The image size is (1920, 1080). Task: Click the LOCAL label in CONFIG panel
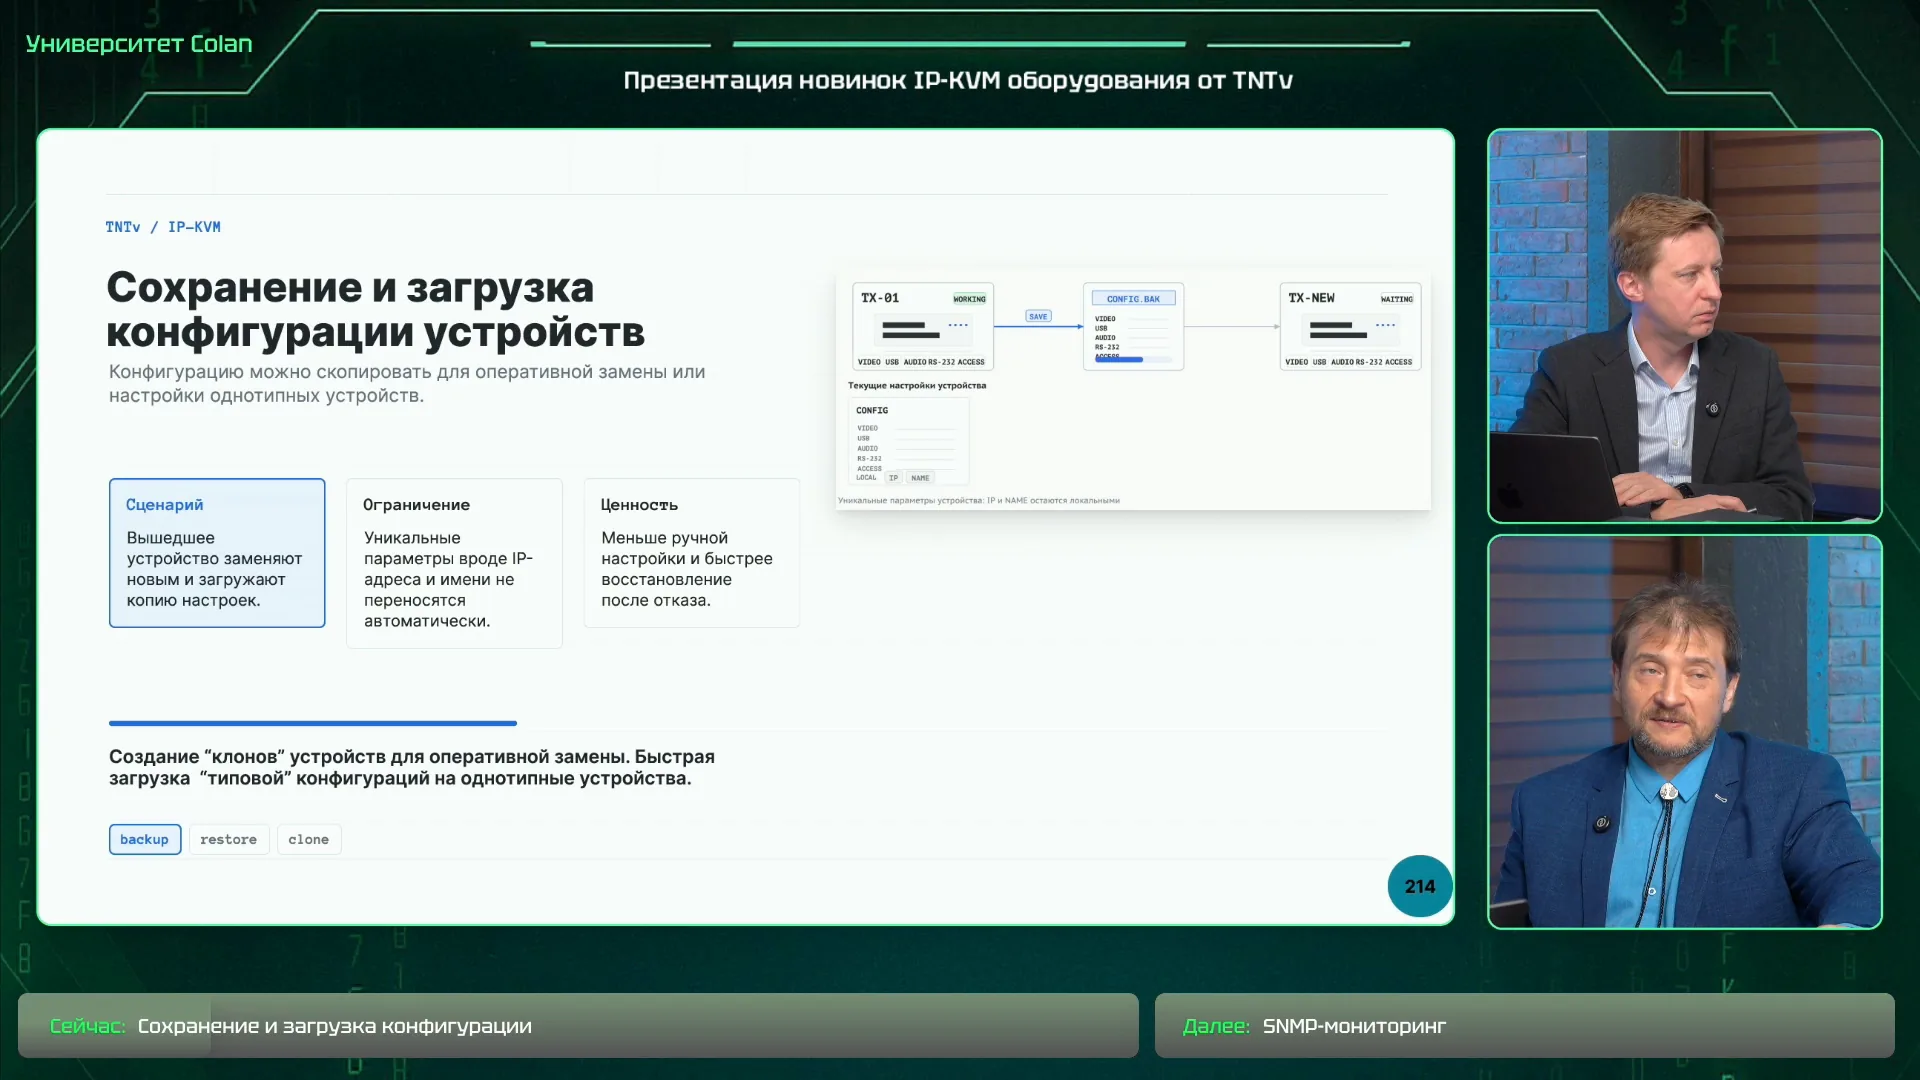(866, 478)
